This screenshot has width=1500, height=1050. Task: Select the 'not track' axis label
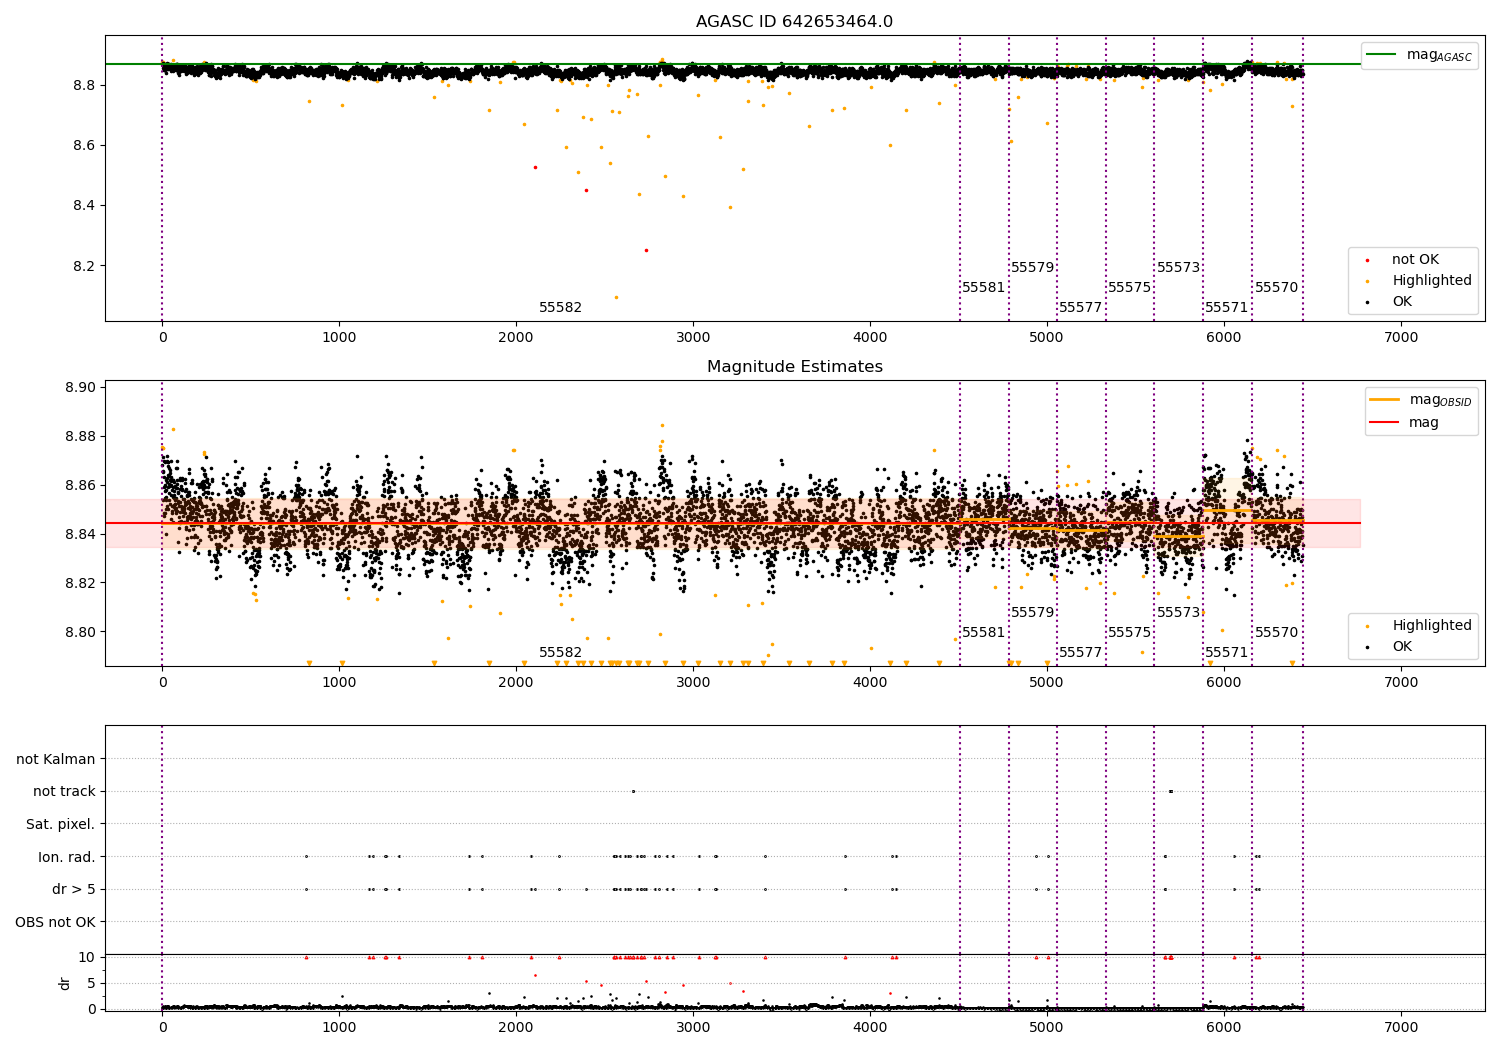(x=64, y=792)
